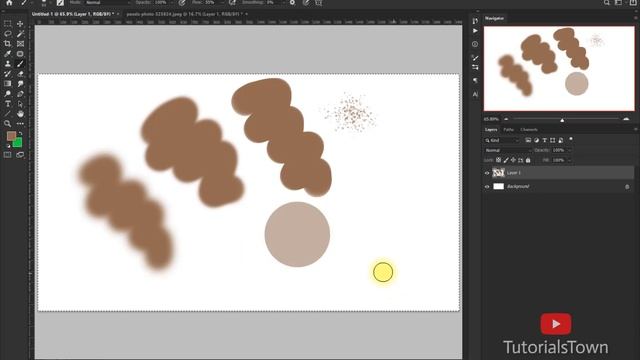Image resolution: width=640 pixels, height=360 pixels.
Task: Switch to the Channels tab
Action: 529,129
